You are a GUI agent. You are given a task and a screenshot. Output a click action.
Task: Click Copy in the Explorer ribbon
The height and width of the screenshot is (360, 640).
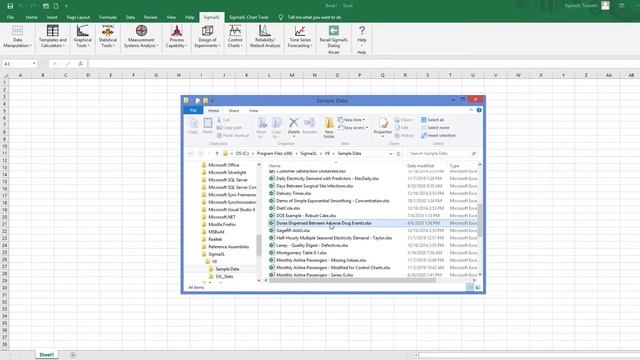click(193, 126)
